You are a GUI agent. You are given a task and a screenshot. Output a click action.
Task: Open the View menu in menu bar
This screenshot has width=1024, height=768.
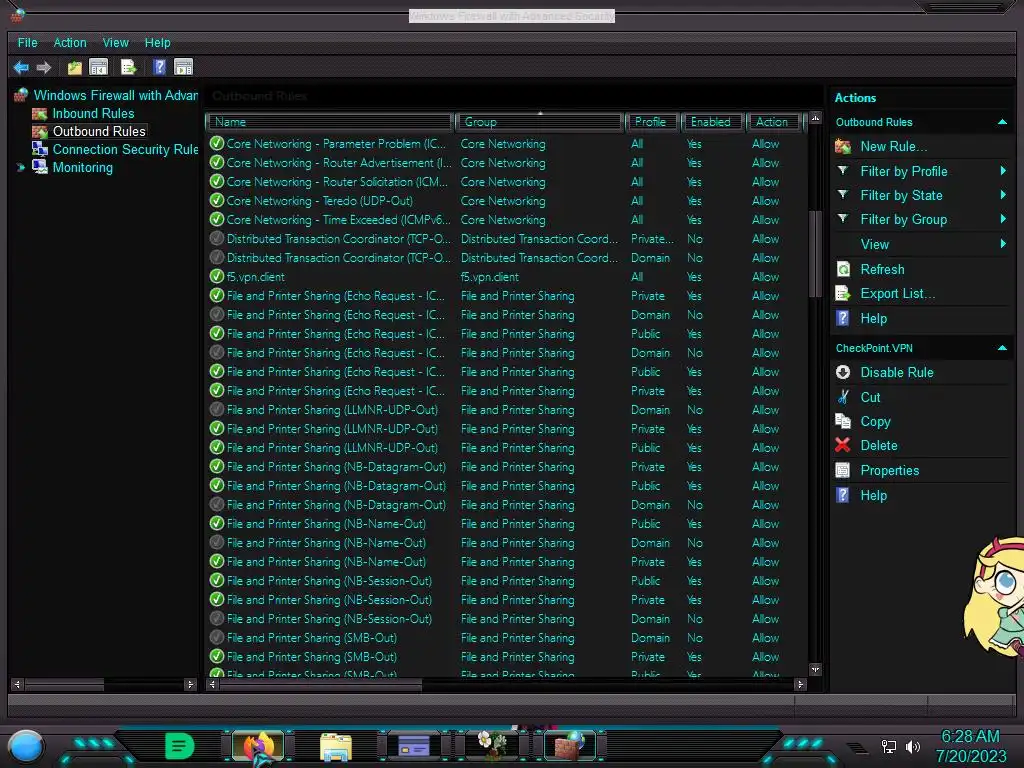pos(116,42)
